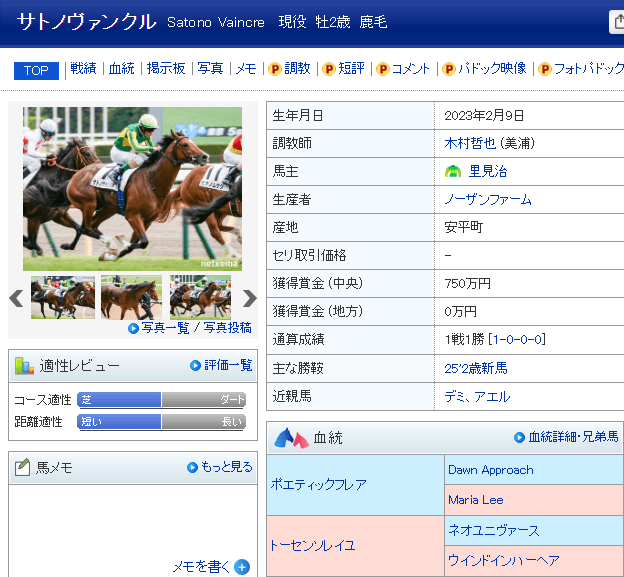The width and height of the screenshot is (624, 577).
Task: Open the 掲示板 tab
Action: tap(166, 68)
